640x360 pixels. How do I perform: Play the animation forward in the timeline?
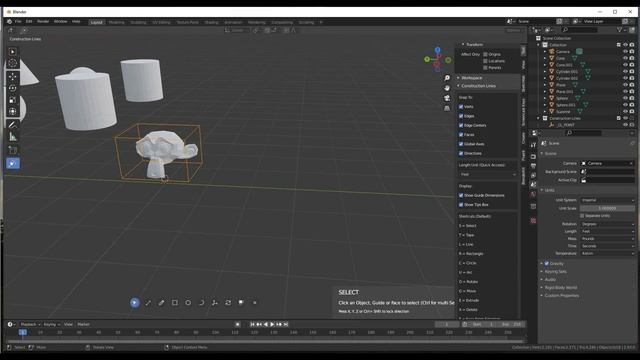coord(272,324)
